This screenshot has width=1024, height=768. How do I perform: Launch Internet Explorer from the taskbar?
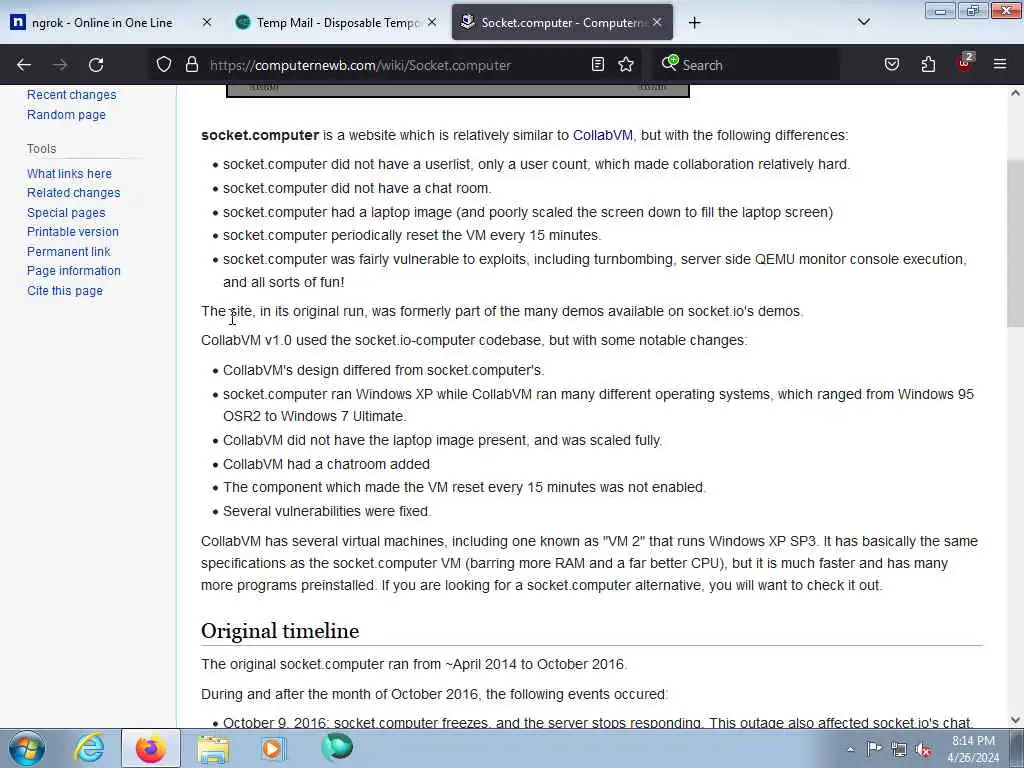[x=88, y=748]
